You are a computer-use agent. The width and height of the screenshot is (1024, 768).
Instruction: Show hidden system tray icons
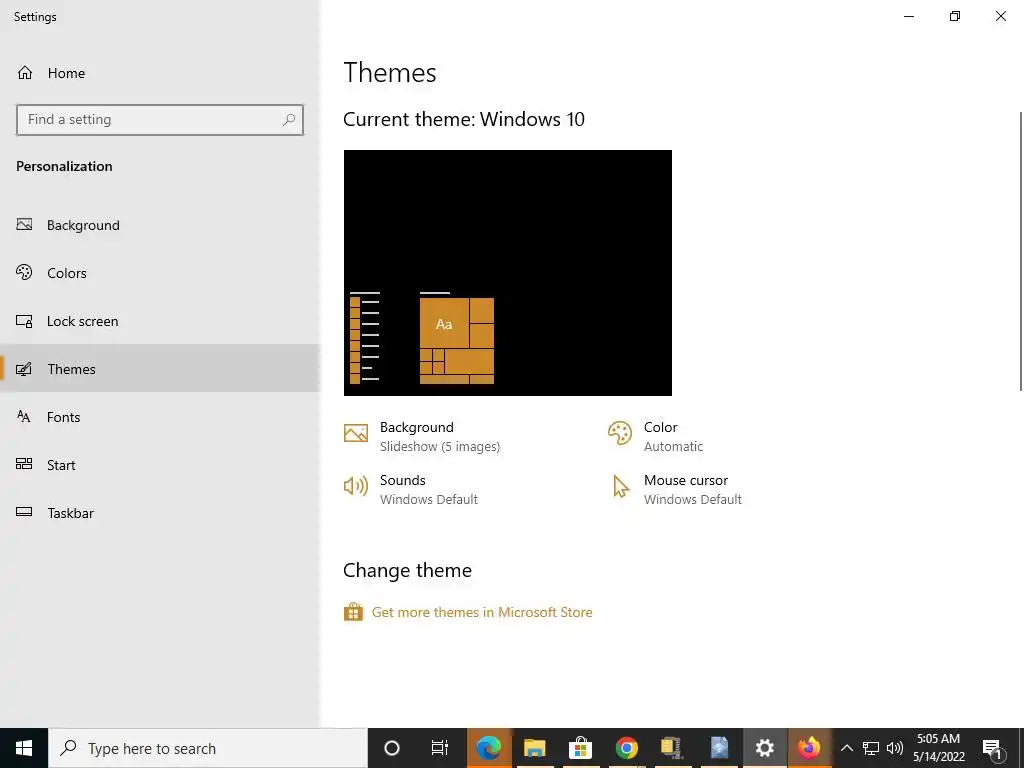tap(846, 748)
